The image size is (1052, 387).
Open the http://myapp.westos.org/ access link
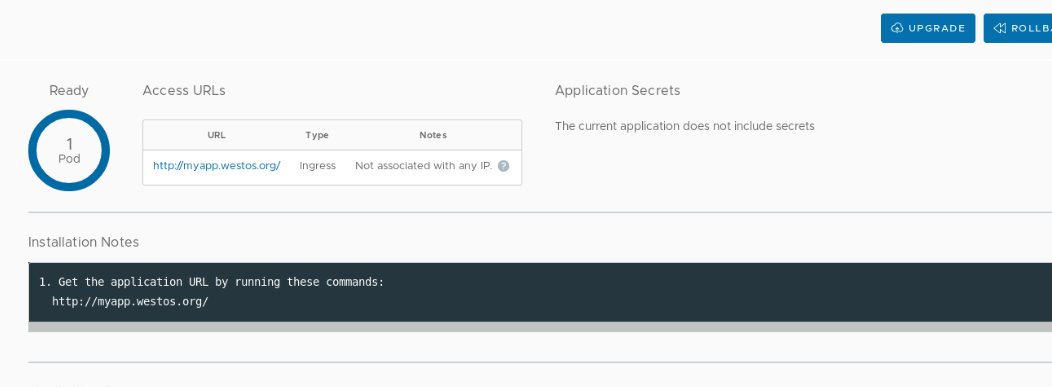217,166
